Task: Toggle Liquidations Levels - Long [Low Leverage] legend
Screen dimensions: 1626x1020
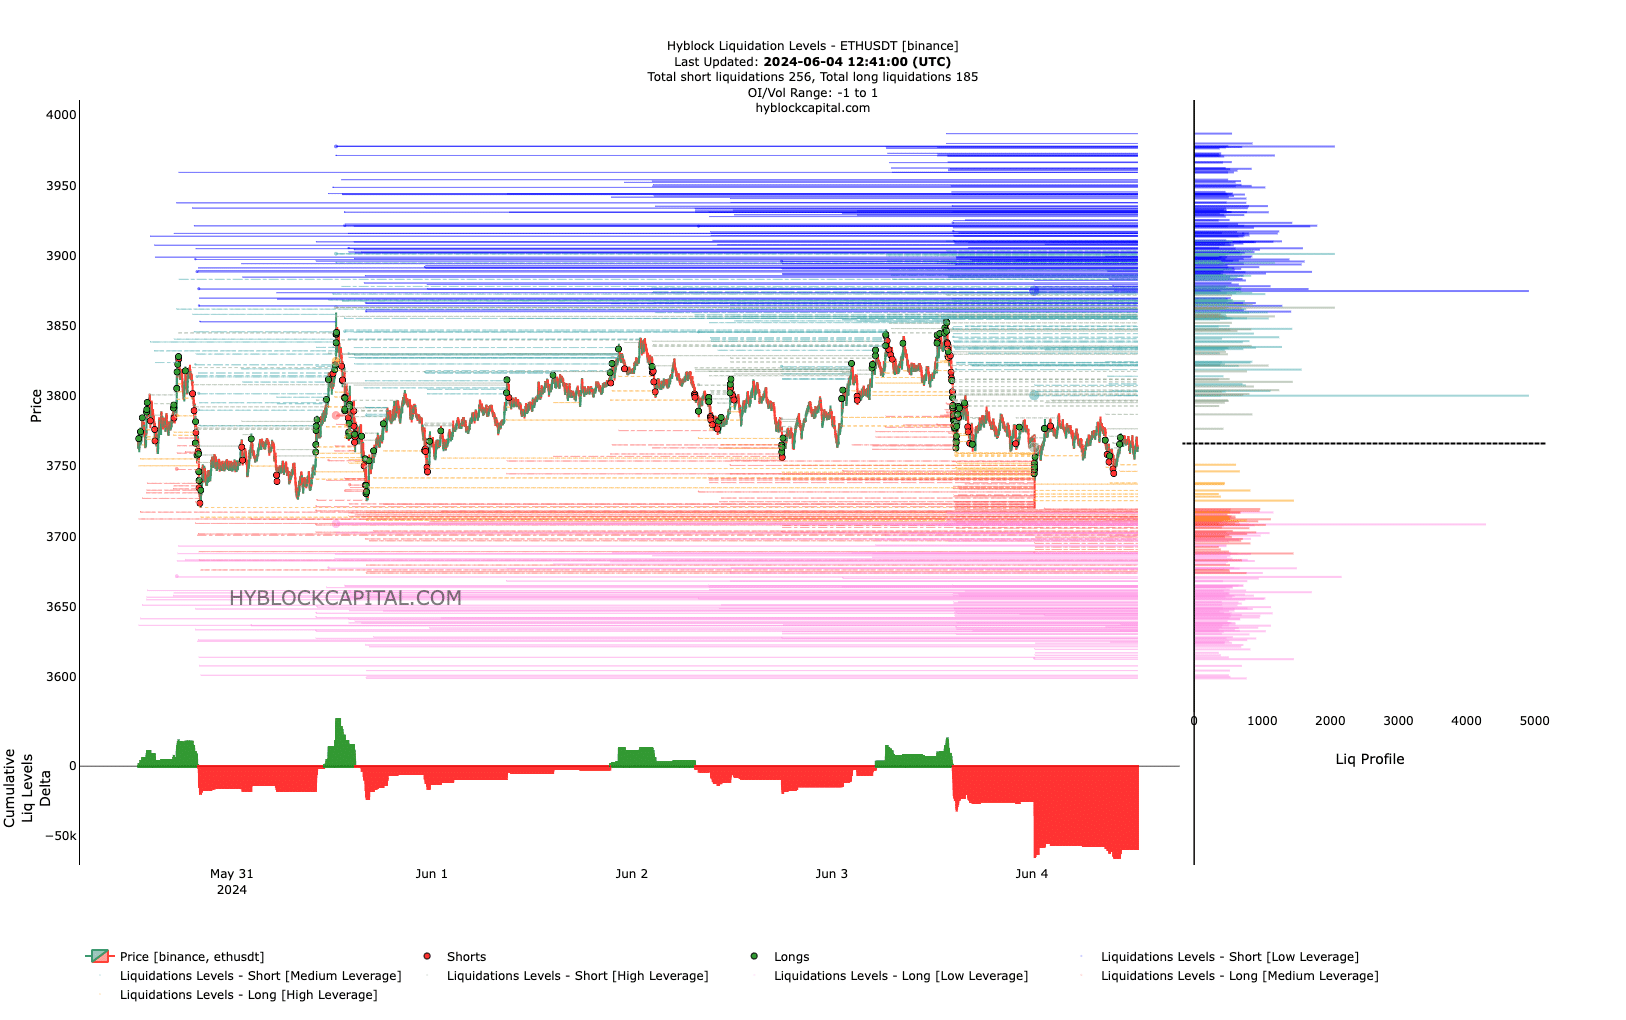Action: click(x=890, y=976)
